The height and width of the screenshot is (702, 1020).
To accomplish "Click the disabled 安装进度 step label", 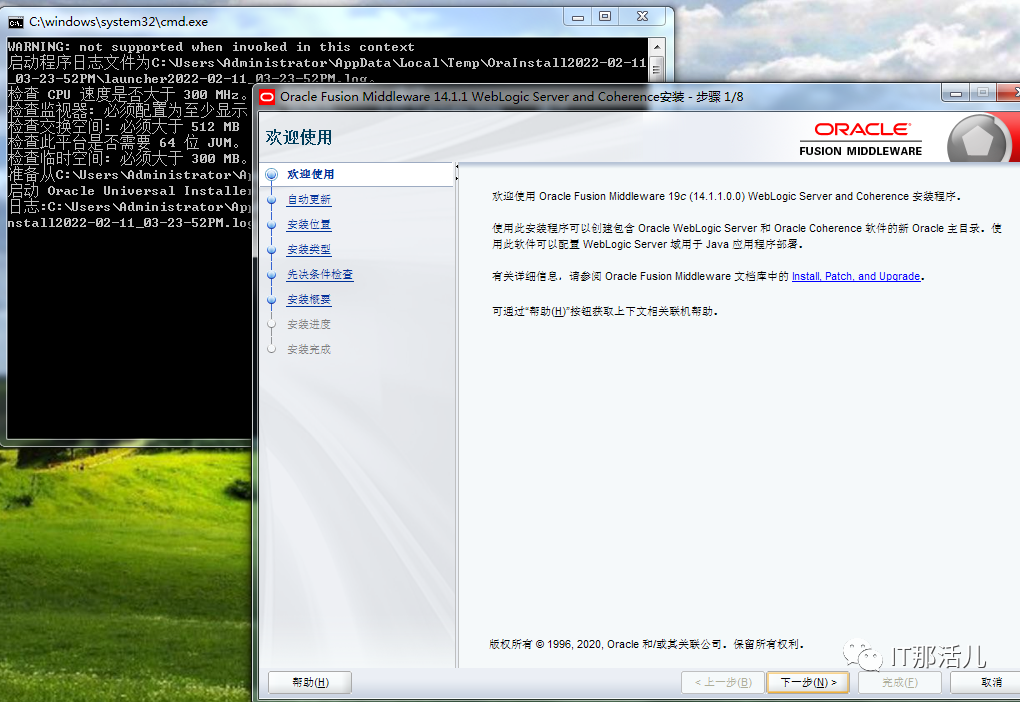I will click(x=309, y=324).
